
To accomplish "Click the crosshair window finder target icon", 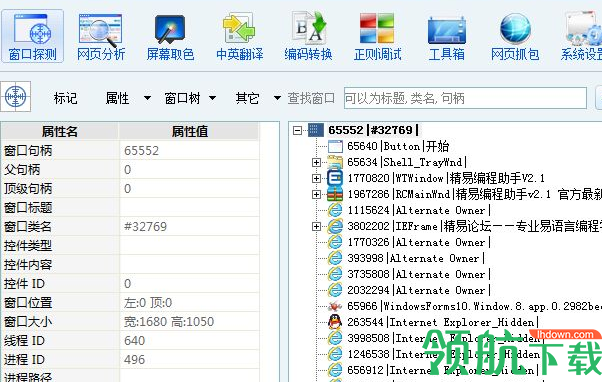I will pyautogui.click(x=15, y=96).
